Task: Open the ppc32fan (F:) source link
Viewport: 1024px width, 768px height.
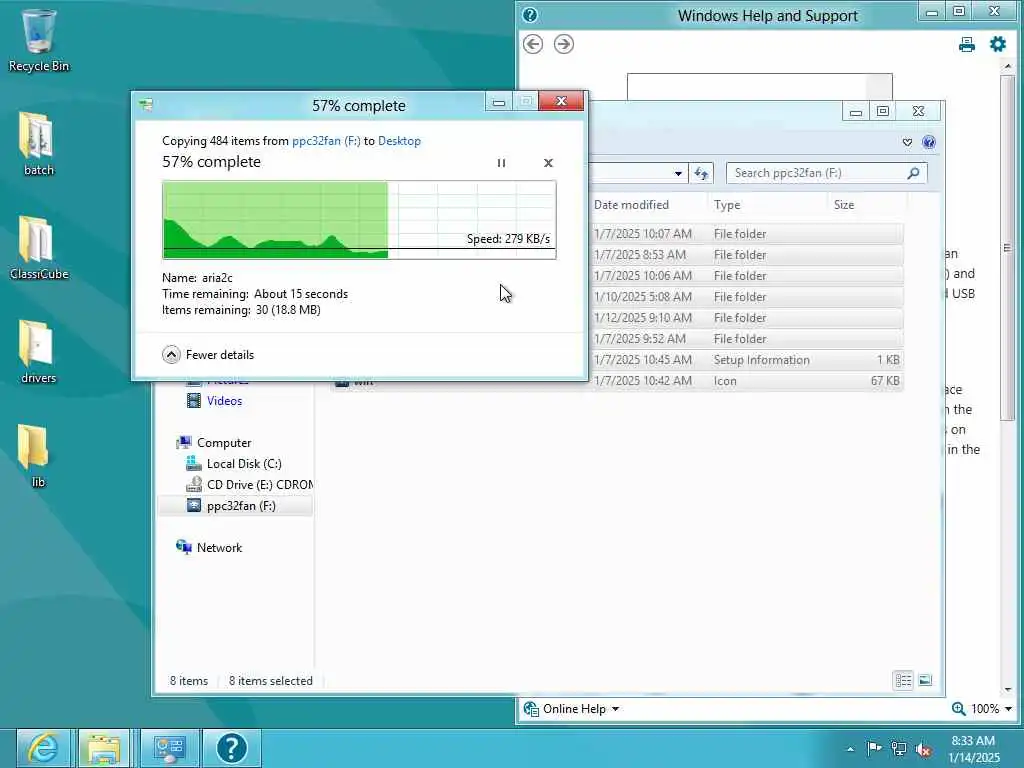Action: (x=326, y=140)
